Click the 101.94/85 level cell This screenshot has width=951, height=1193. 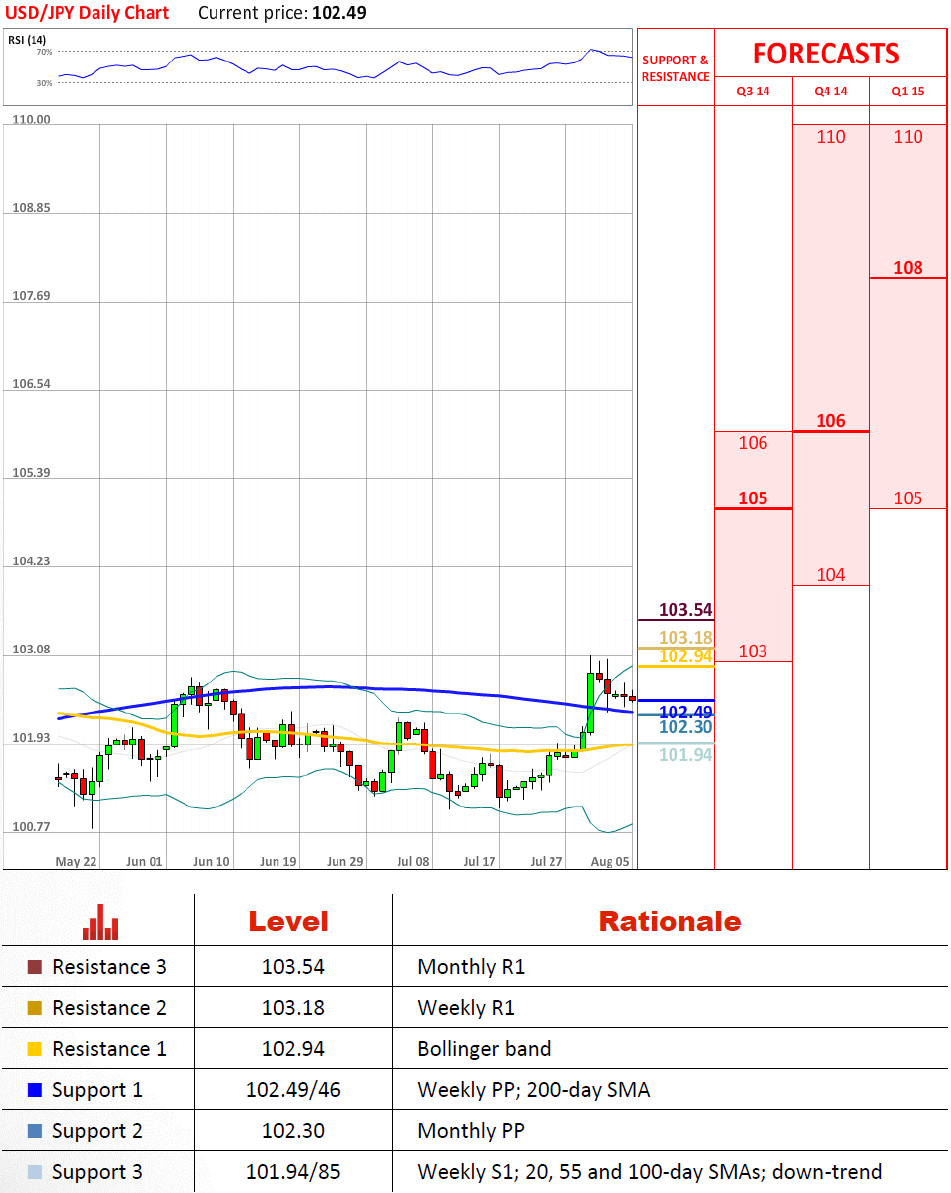coord(293,1172)
